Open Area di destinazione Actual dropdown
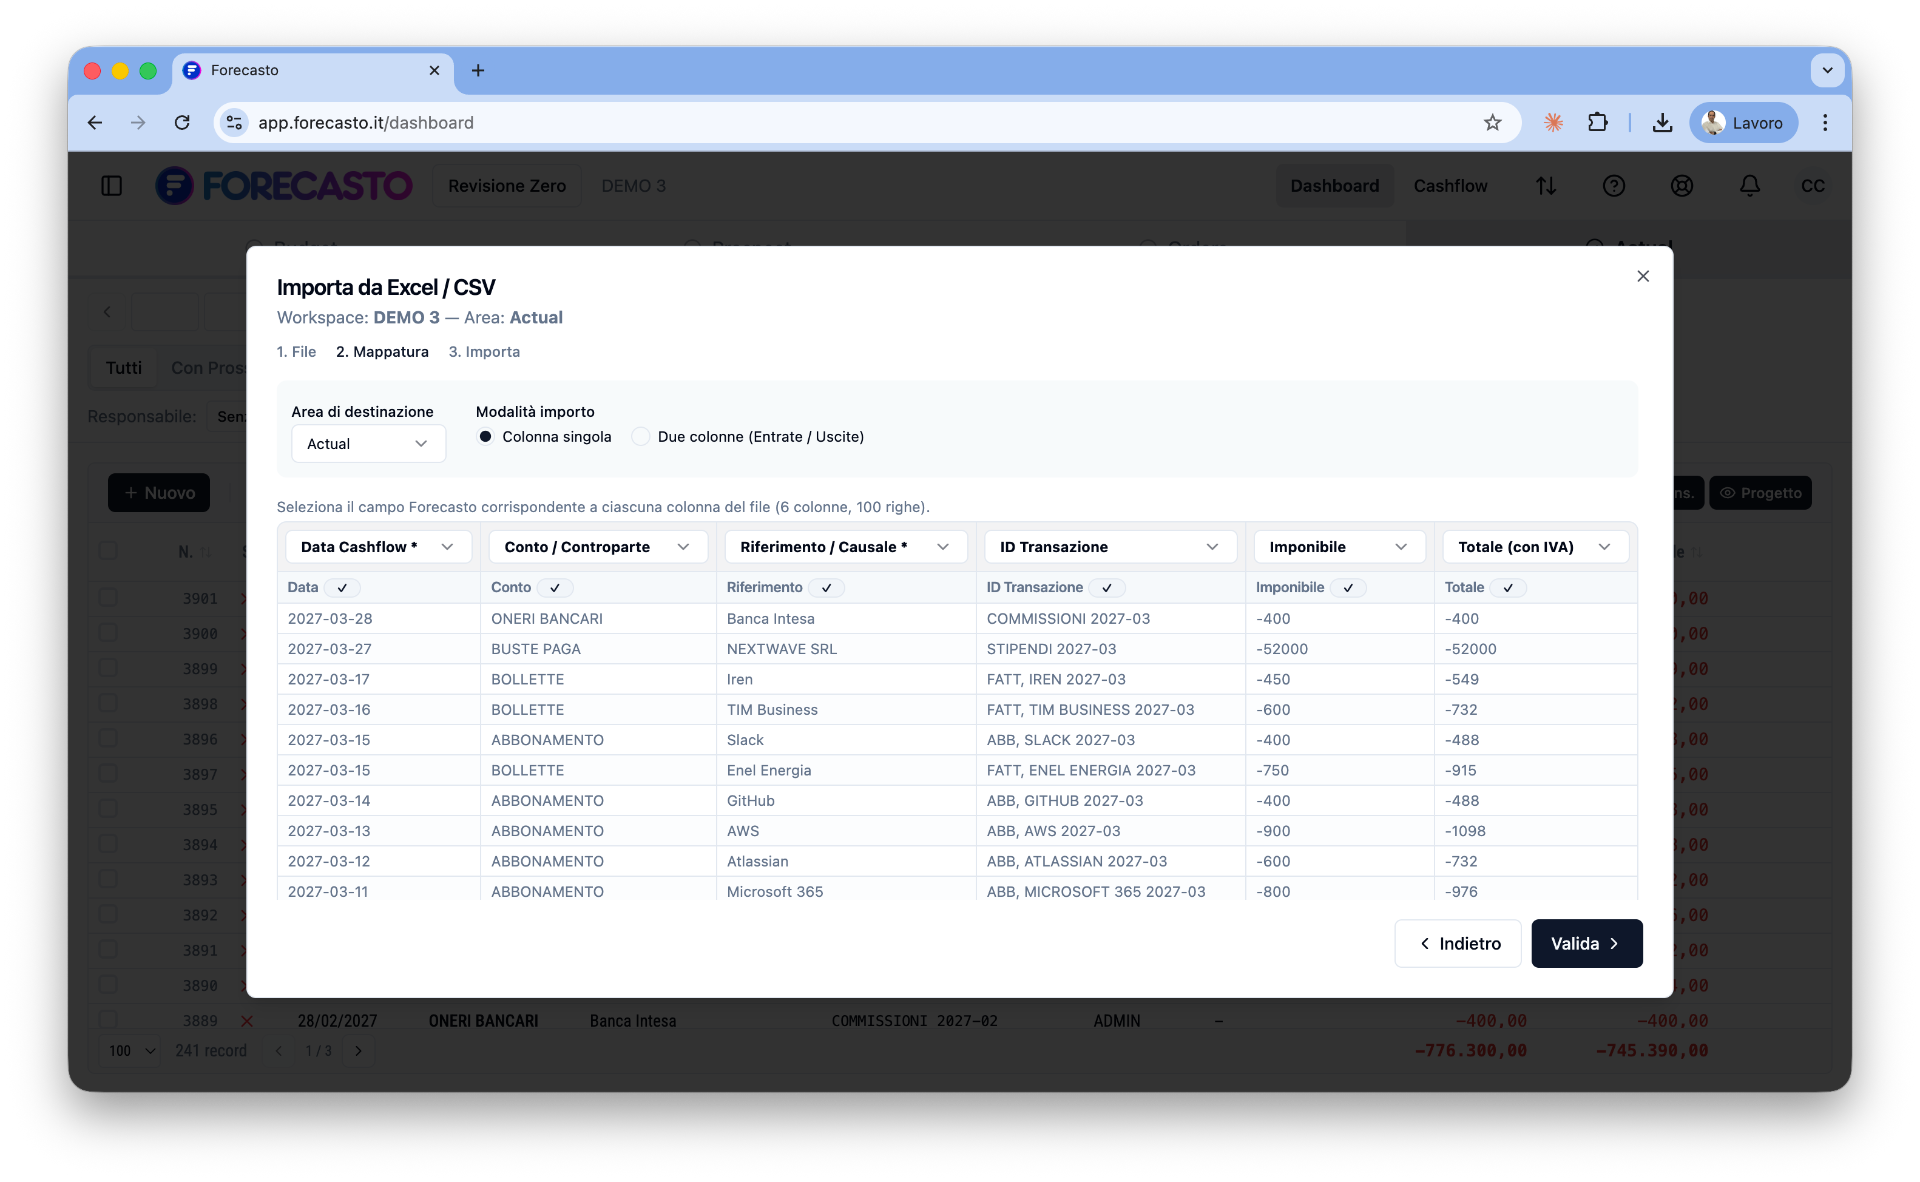 point(367,444)
